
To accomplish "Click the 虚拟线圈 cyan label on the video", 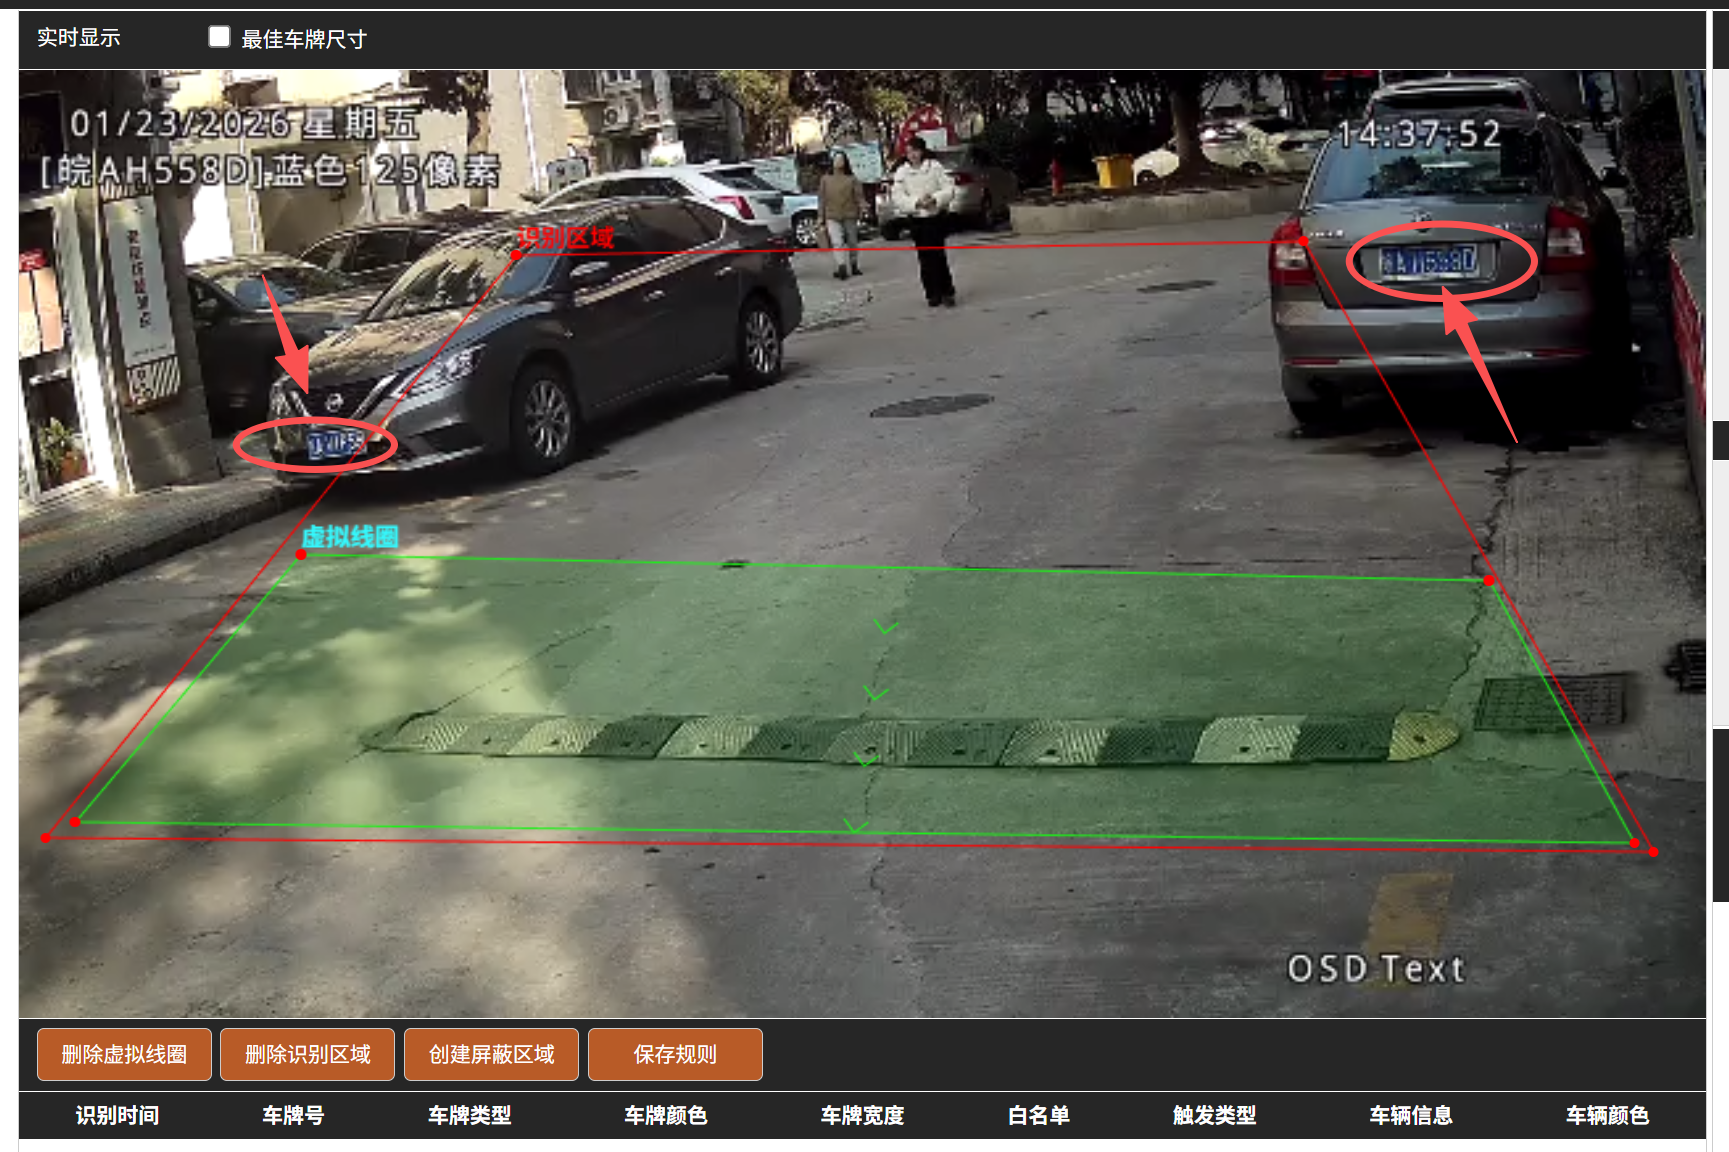I will (x=350, y=537).
